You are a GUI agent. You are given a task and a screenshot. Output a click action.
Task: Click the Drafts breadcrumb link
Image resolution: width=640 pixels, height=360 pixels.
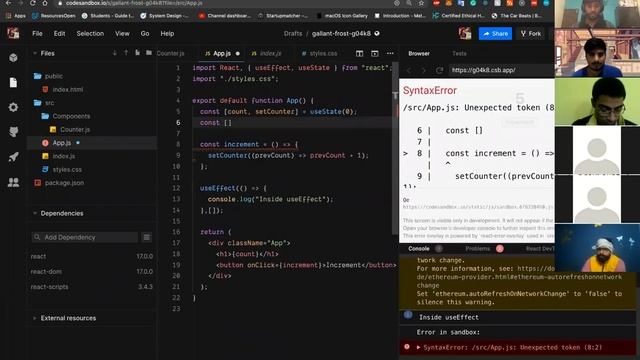tap(293, 33)
